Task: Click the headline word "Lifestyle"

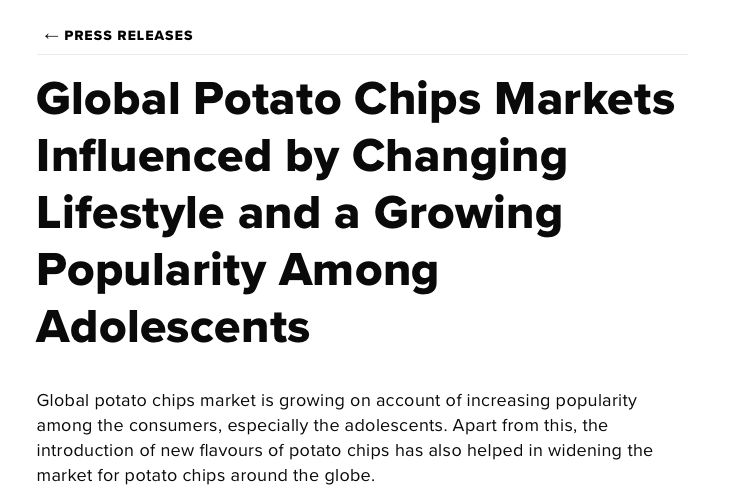Action: (129, 213)
